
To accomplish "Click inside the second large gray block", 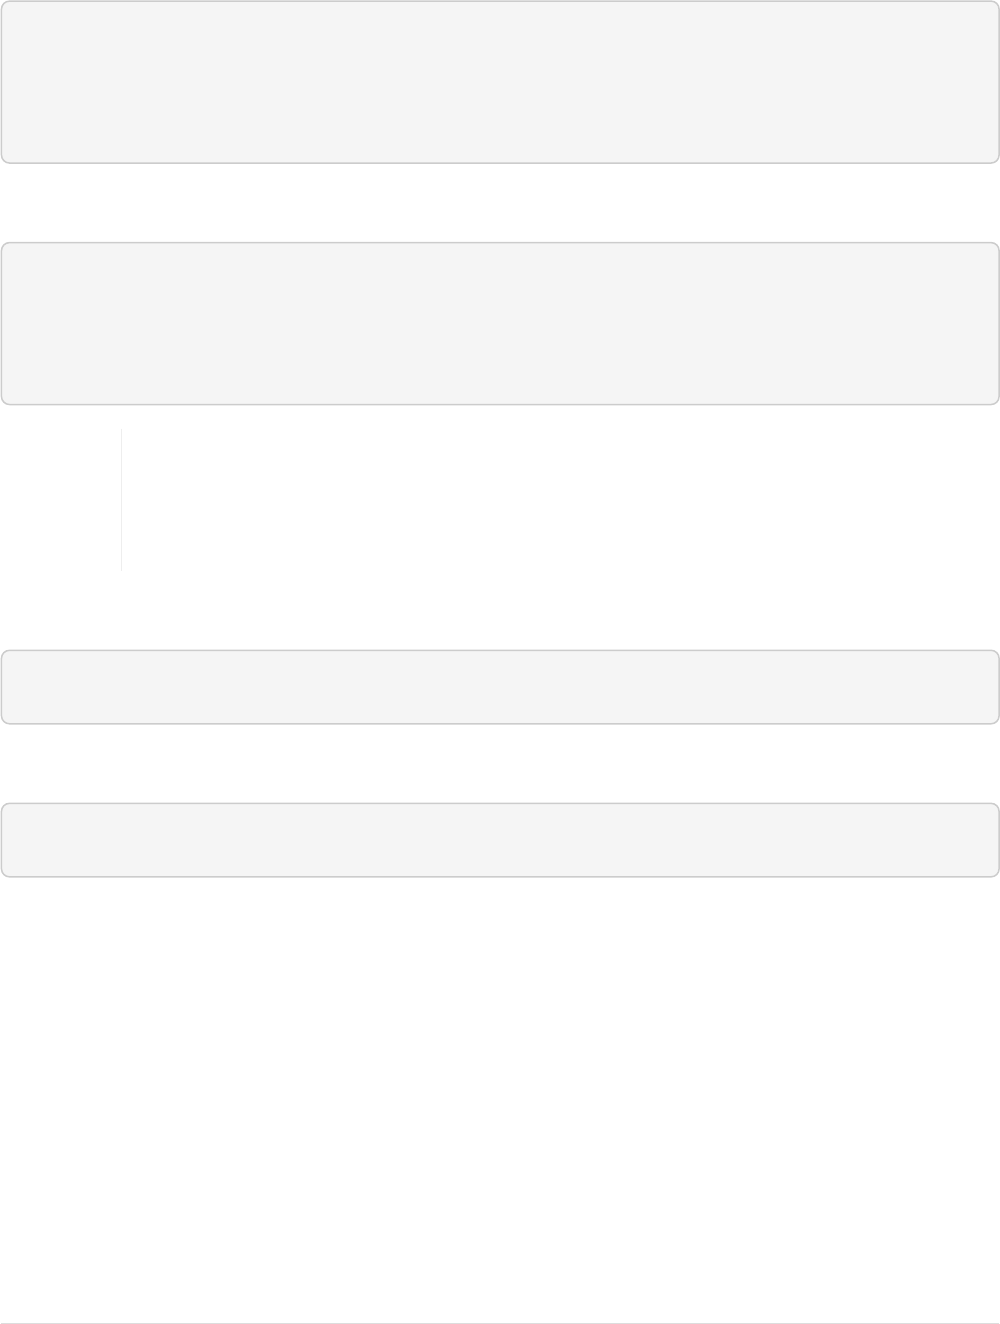I will [500, 323].
